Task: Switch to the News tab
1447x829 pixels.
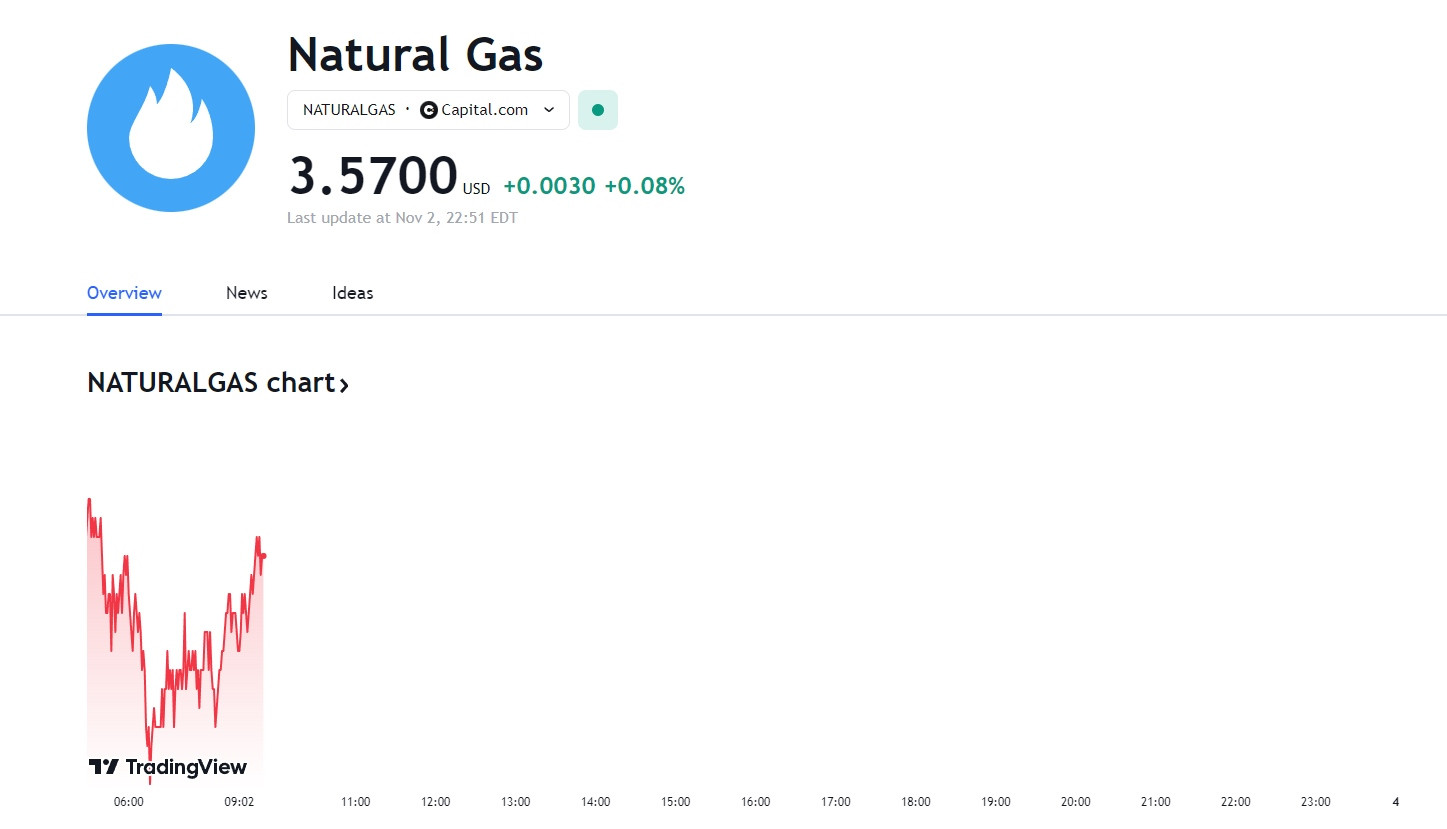Action: (x=246, y=293)
